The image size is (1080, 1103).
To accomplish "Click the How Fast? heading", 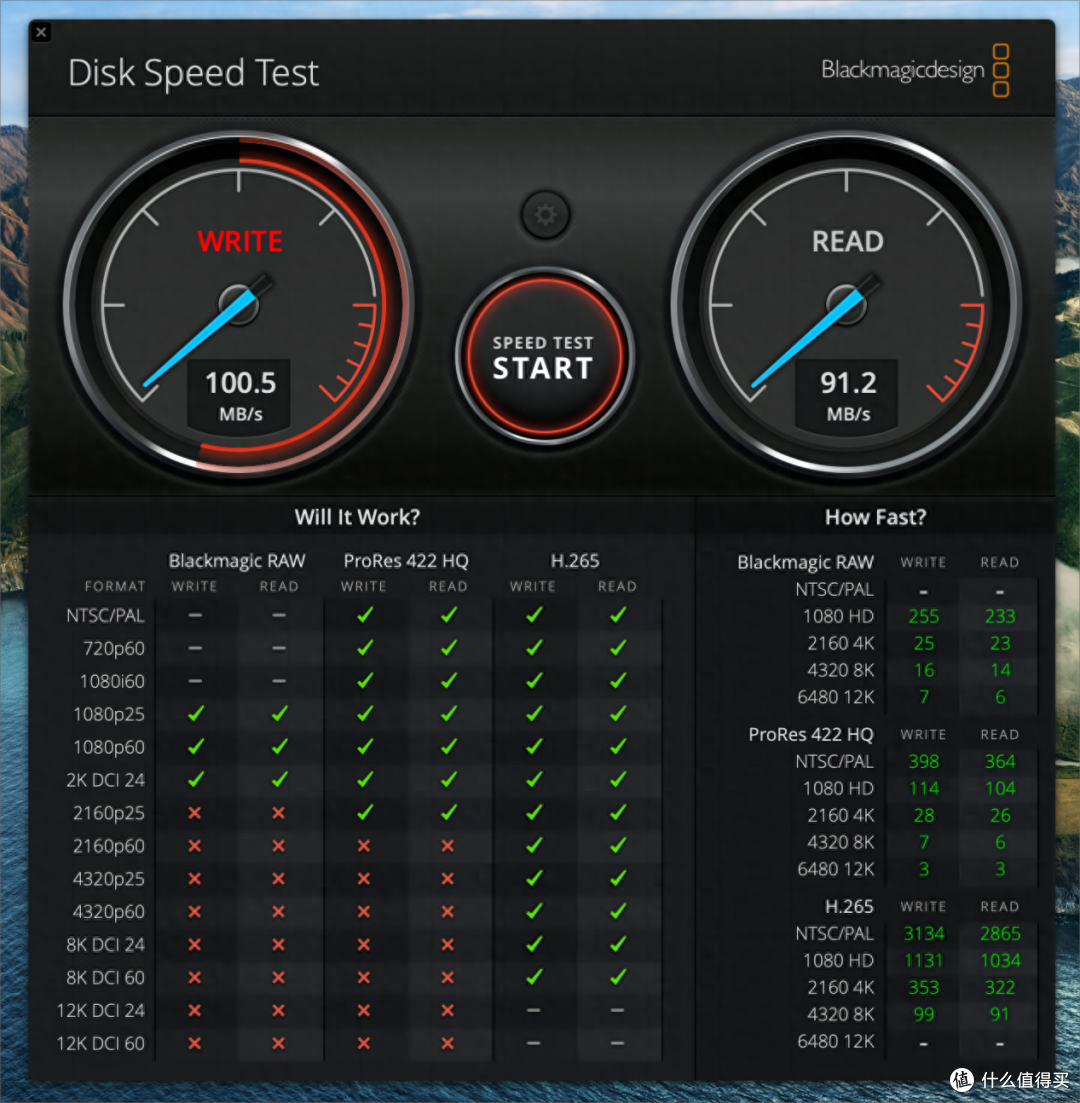I will click(875, 517).
